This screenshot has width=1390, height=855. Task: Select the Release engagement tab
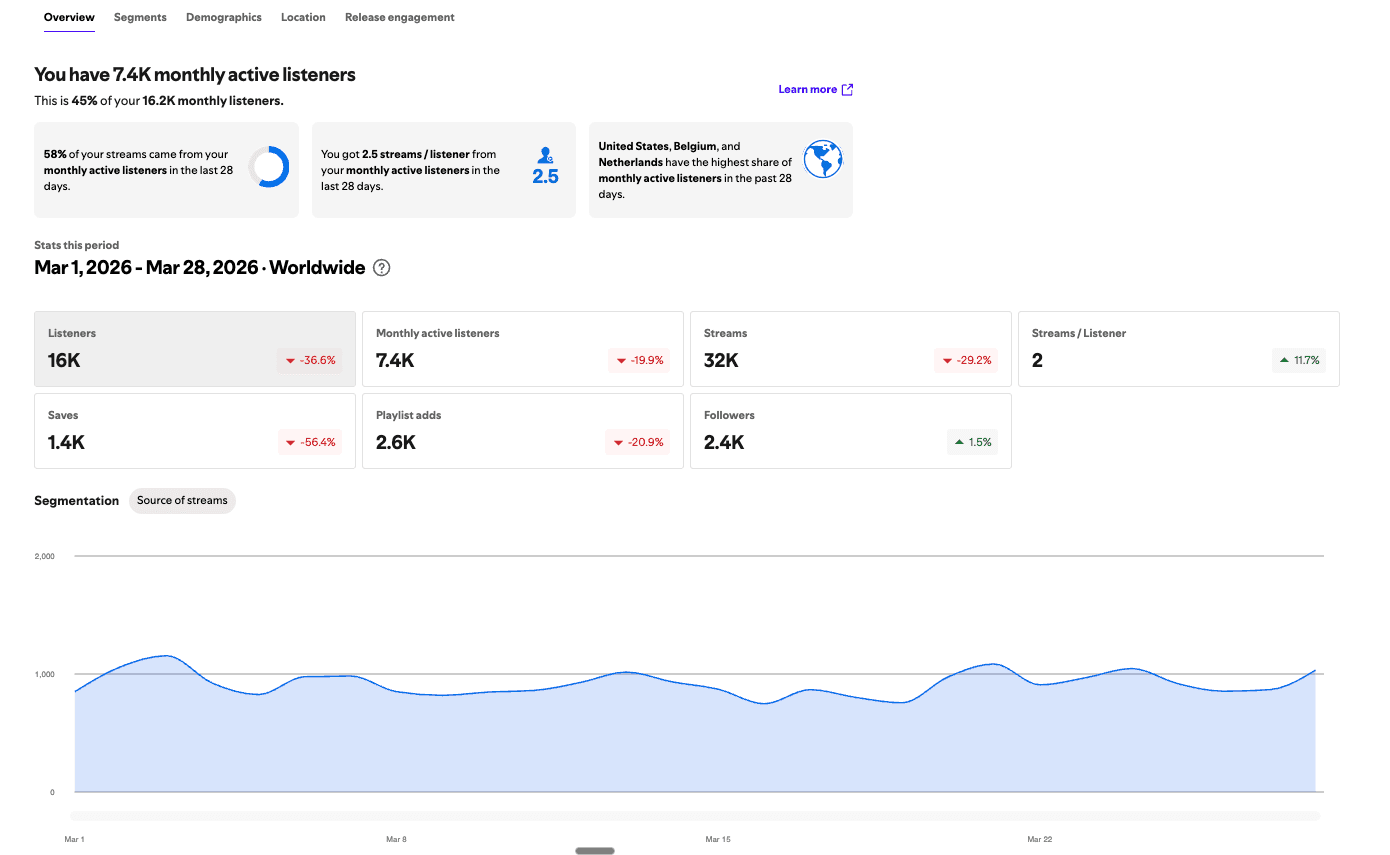400,17
